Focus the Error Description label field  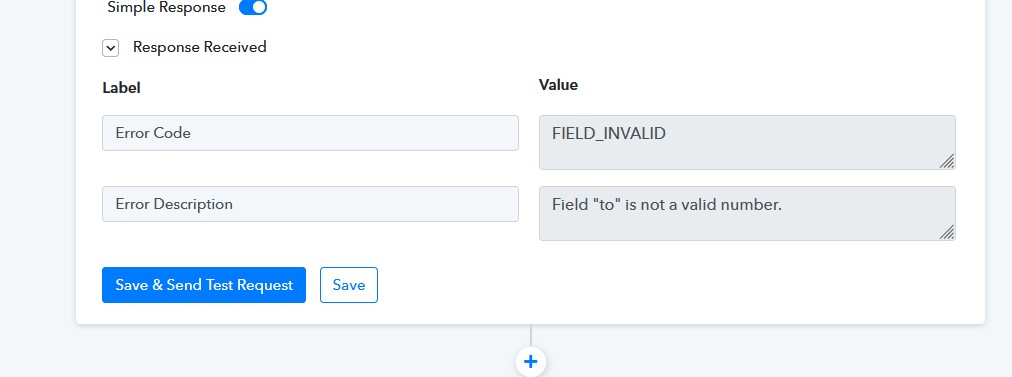[x=310, y=204]
